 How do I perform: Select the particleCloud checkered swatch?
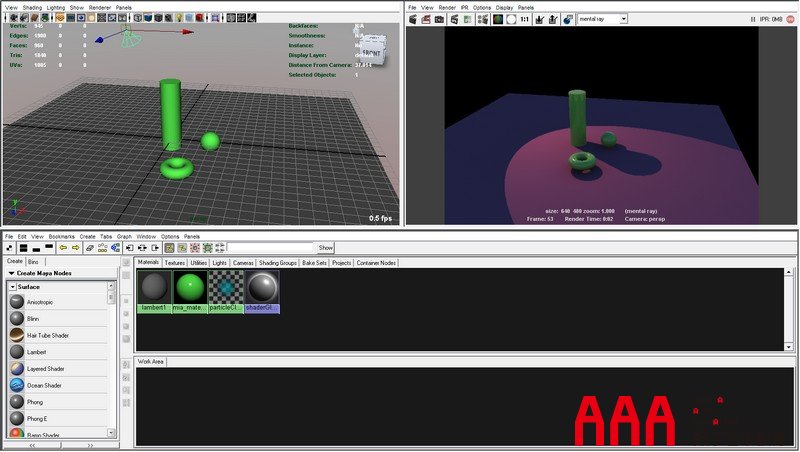[x=226, y=291]
